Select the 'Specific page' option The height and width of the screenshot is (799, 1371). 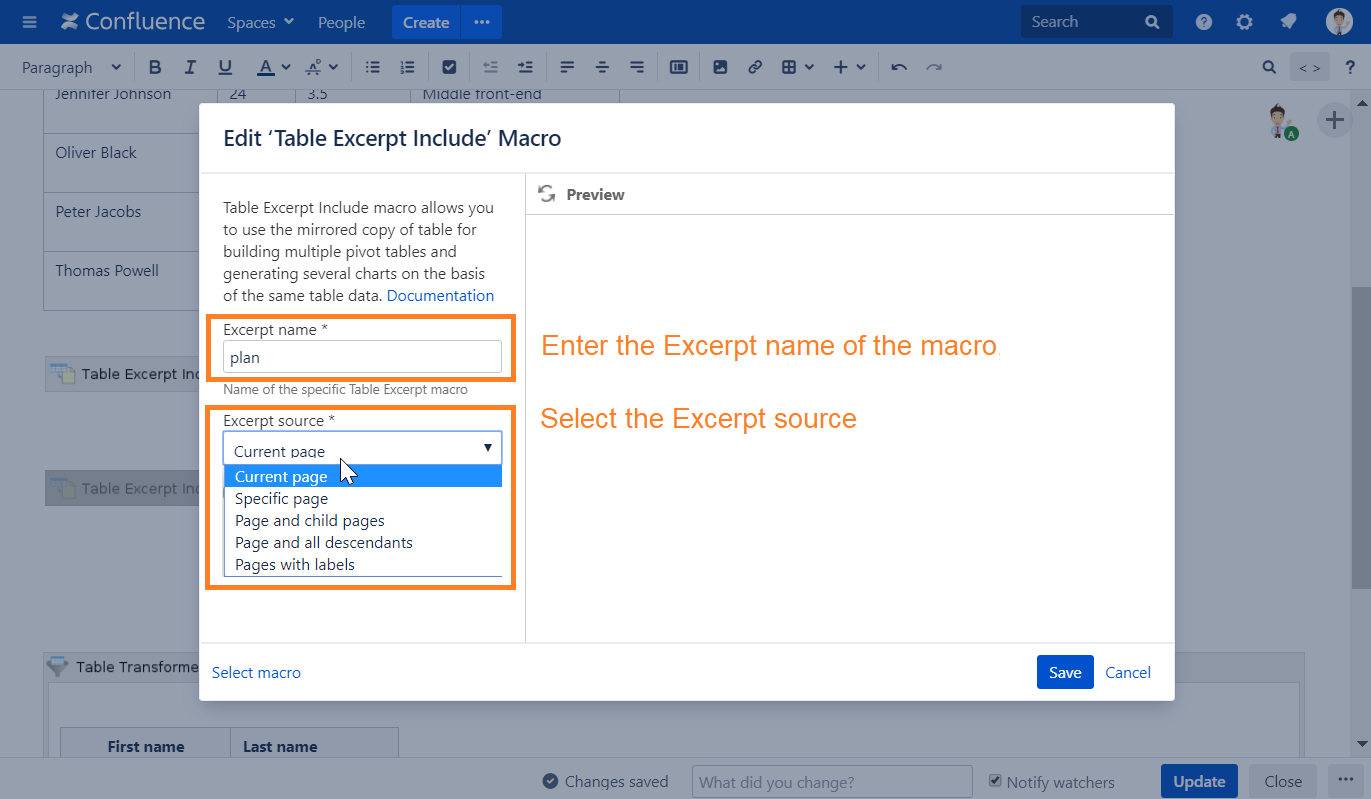281,499
